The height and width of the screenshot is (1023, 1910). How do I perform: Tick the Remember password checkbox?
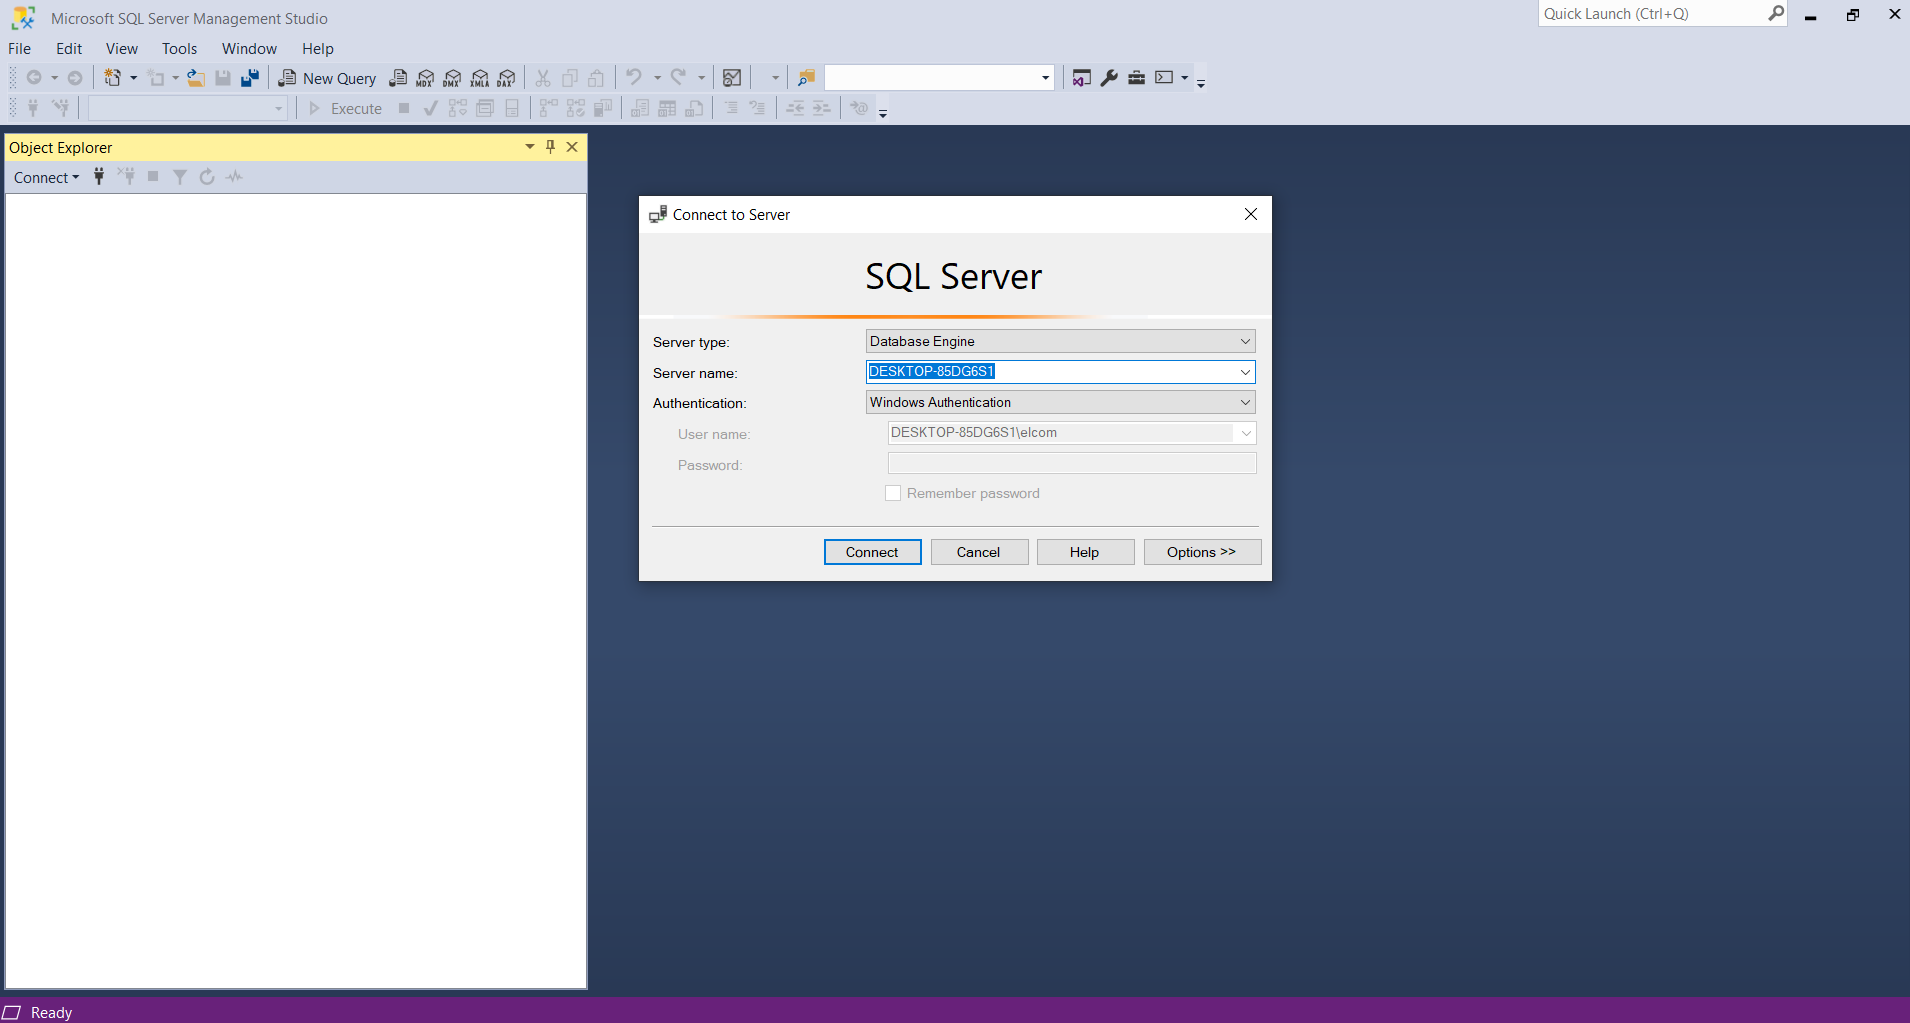click(893, 493)
